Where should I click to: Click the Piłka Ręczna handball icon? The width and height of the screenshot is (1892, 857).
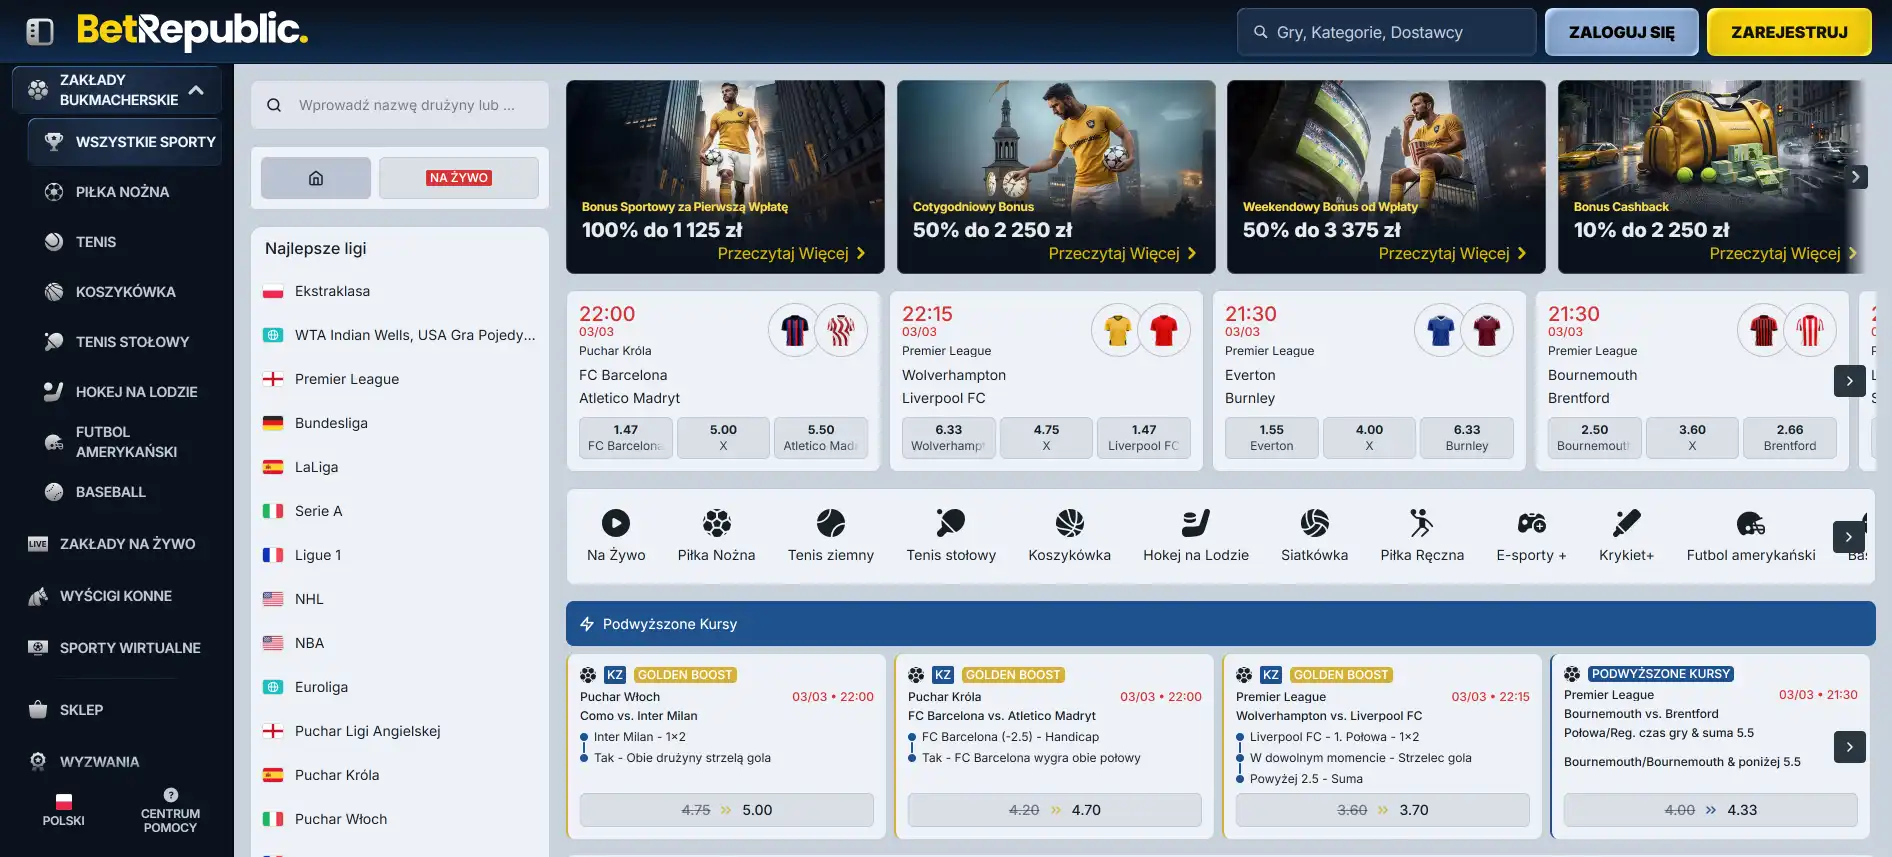tap(1421, 523)
